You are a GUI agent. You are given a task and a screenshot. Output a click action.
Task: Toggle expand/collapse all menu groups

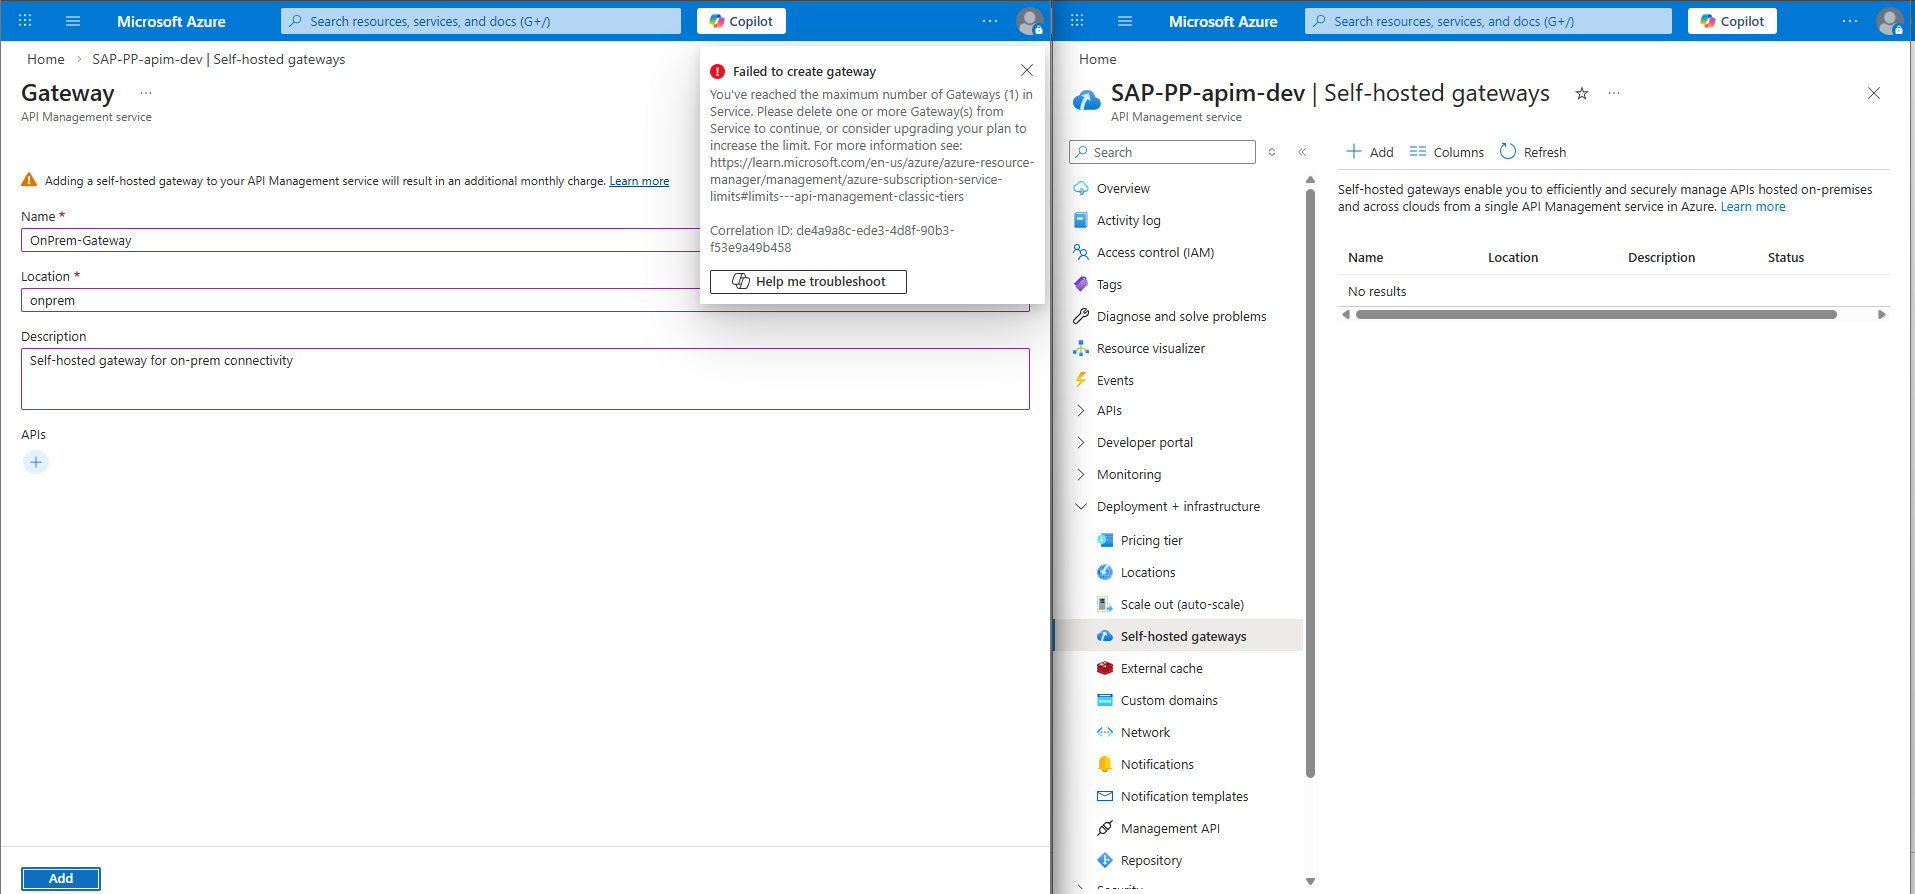tap(1272, 152)
